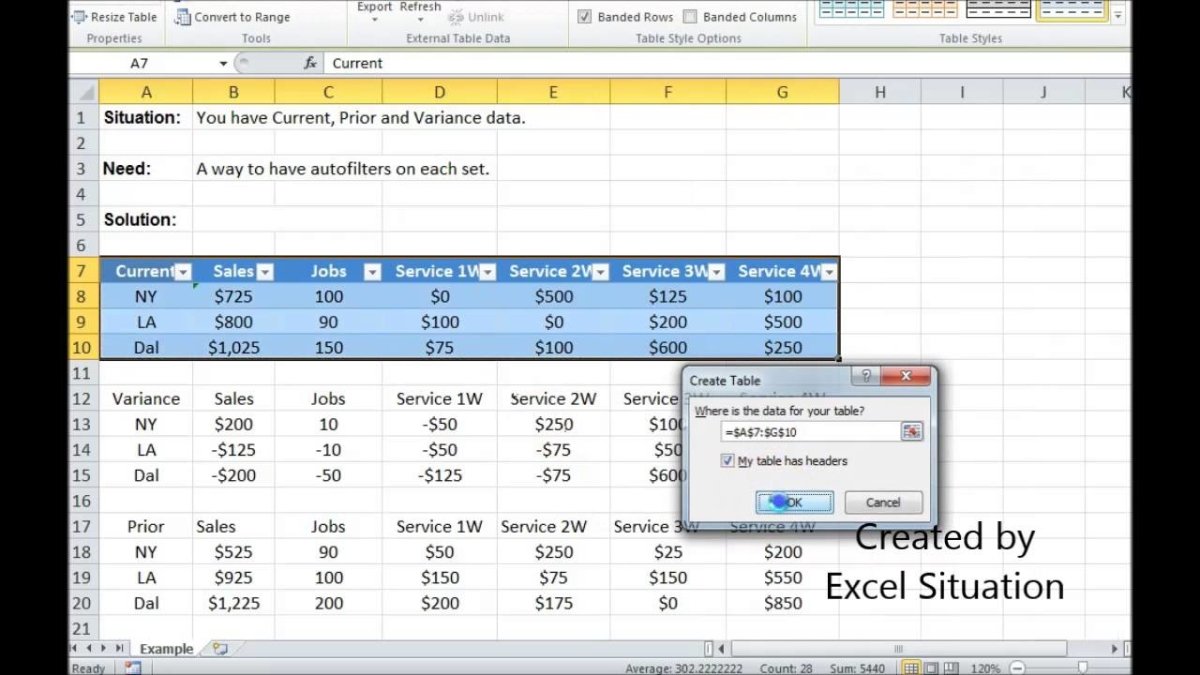This screenshot has height=675, width=1200.
Task: Open the Sales column filter dropdown
Action: [x=265, y=272]
